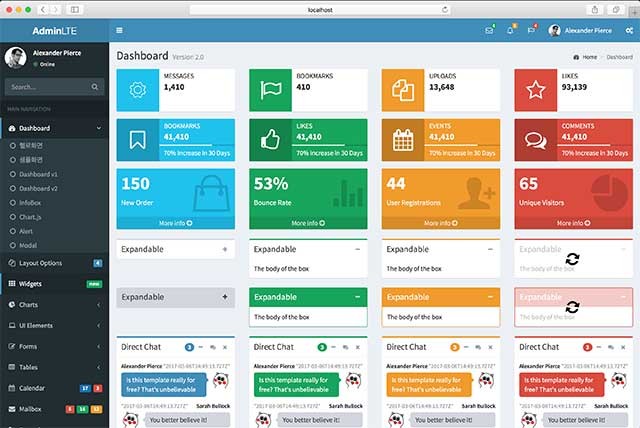This screenshot has height=428, width=640.
Task: Click the browser share button
Action: click(x=595, y=9)
